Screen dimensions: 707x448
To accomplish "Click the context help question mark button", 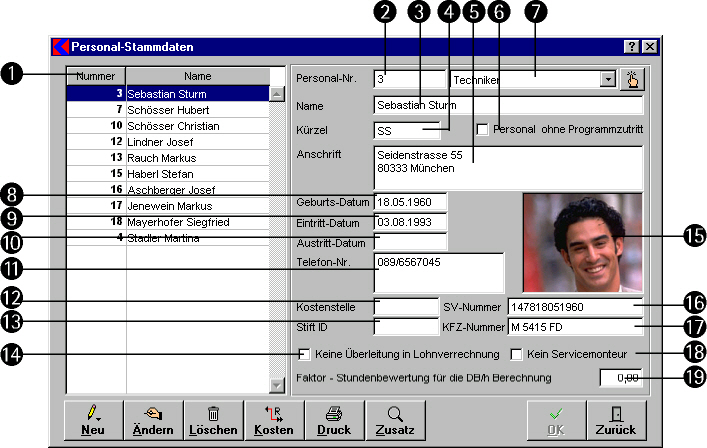I will coord(632,47).
